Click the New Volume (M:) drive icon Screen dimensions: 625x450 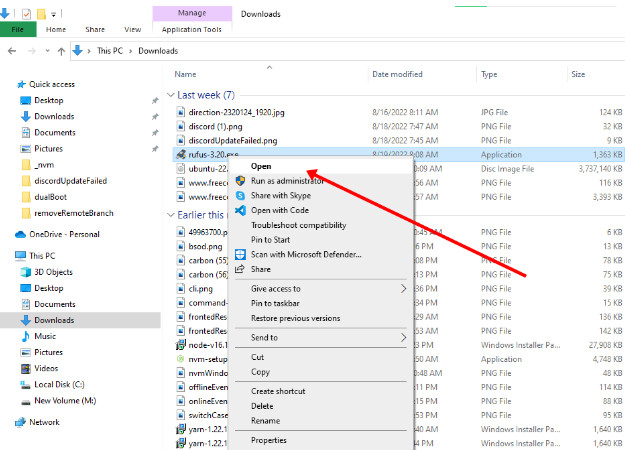[x=26, y=402]
